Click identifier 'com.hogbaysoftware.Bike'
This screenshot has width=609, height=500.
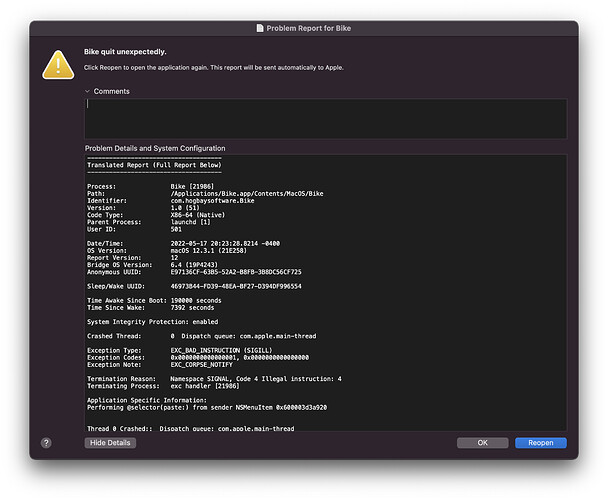pyautogui.click(x=212, y=201)
